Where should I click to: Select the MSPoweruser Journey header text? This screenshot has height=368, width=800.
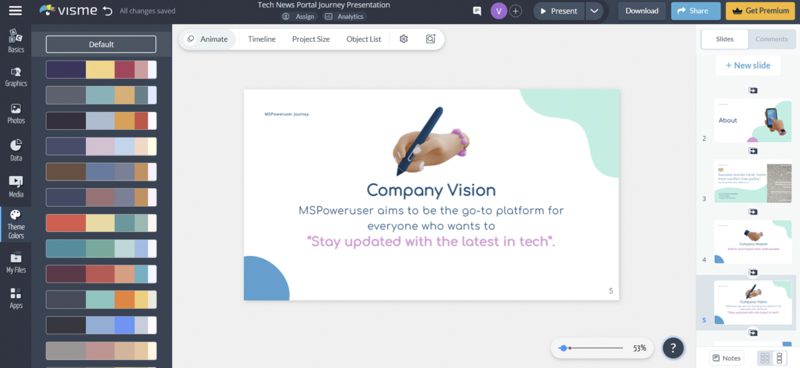coord(287,114)
